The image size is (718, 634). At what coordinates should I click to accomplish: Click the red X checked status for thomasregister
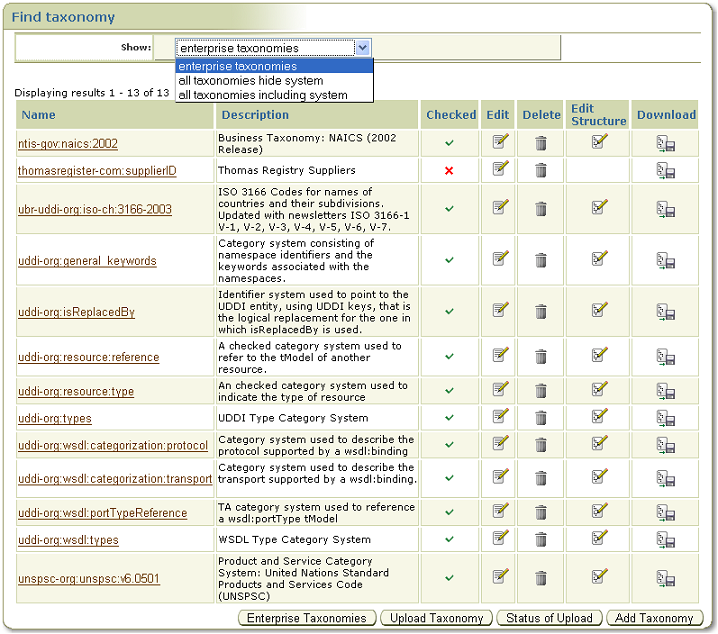[449, 171]
